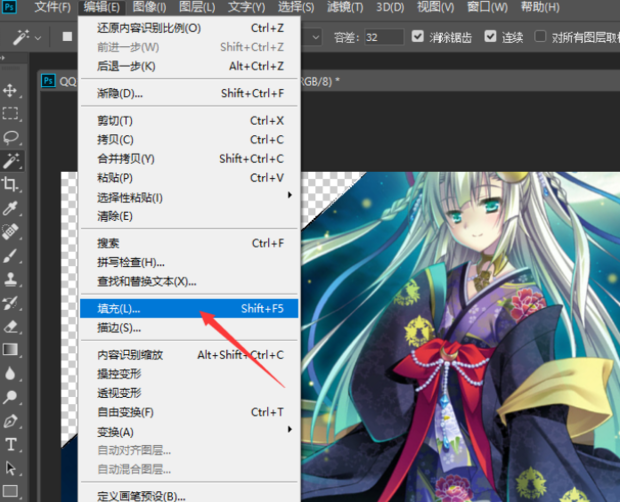
Task: Select the Move tool
Action: point(10,91)
